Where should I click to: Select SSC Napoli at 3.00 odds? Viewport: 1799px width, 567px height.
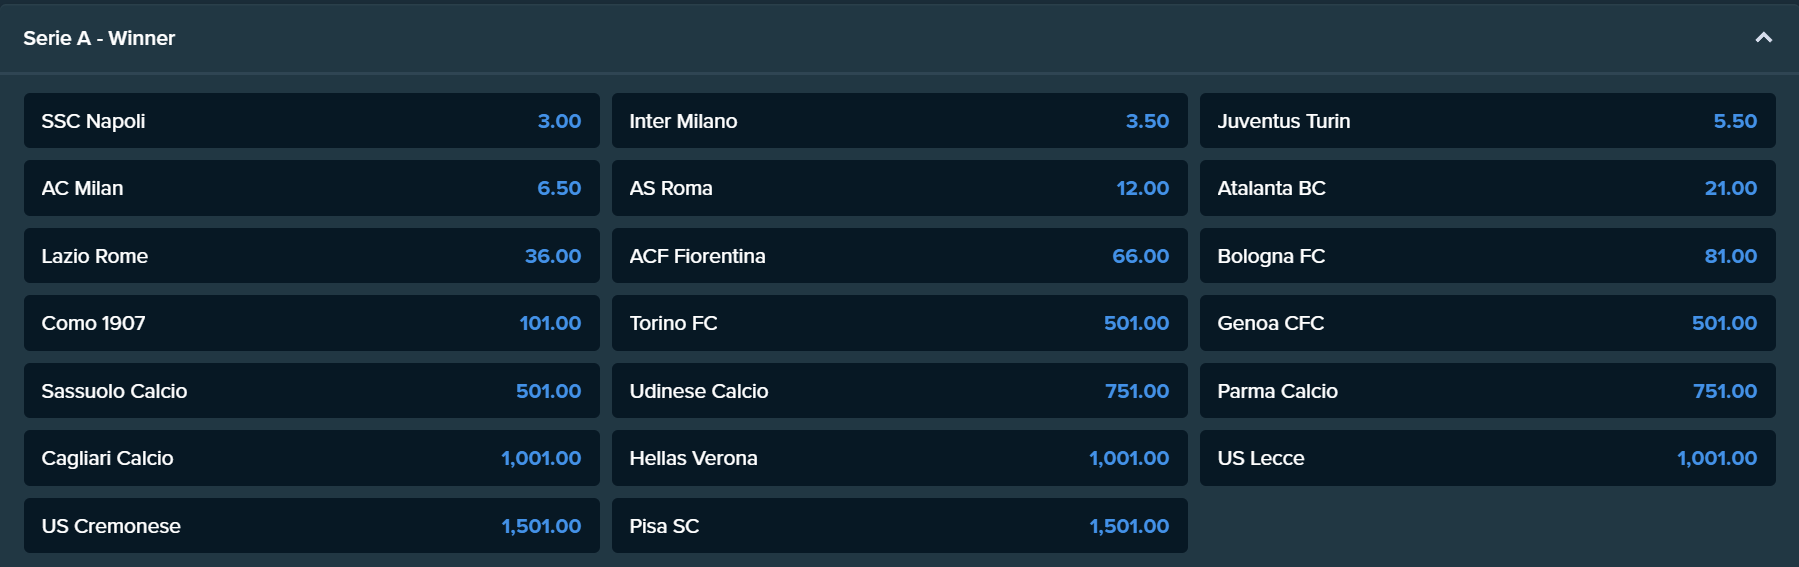coord(312,121)
